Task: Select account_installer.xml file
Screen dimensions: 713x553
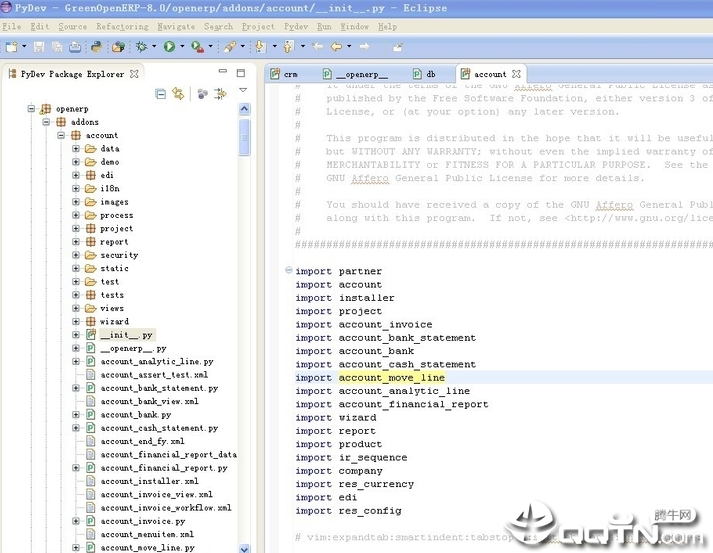Action: [149, 481]
